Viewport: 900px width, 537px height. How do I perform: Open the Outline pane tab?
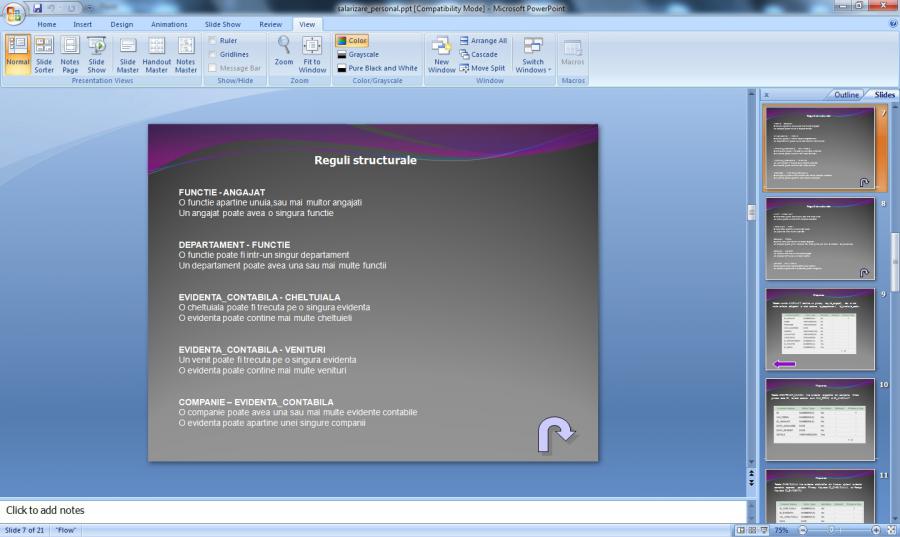[x=846, y=95]
